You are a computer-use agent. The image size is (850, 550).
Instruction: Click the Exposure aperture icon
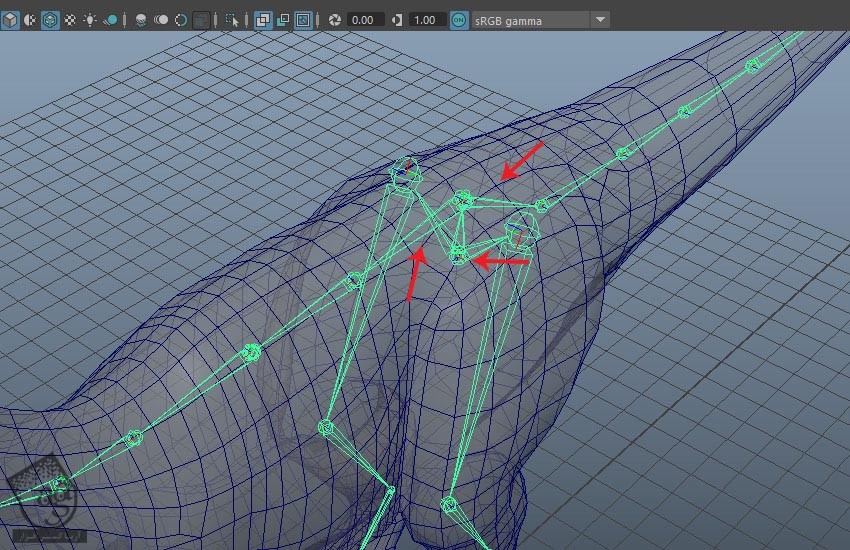click(334, 19)
